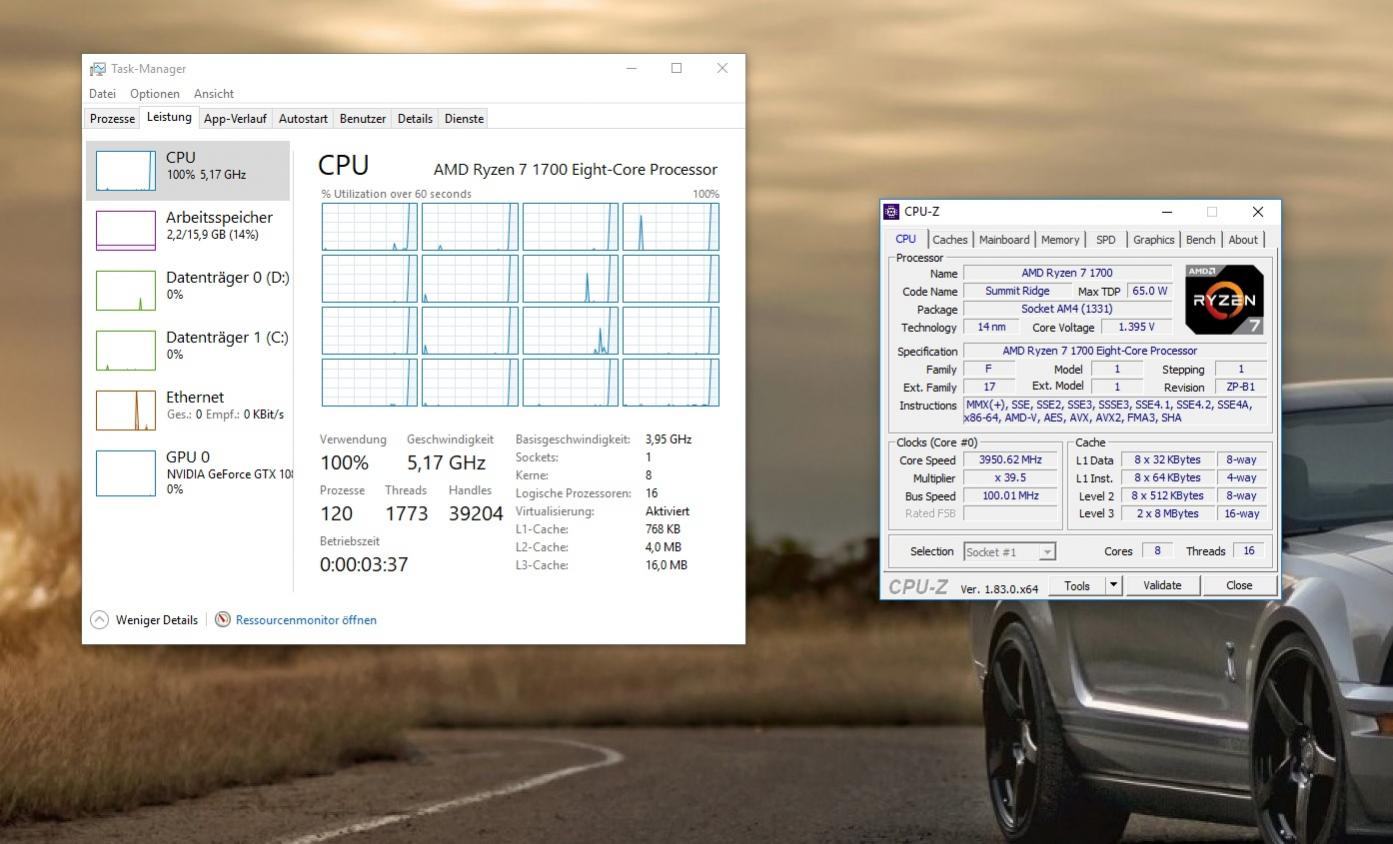This screenshot has height=844, width=1393.
Task: Click the Revision value ZP-B1
Action: 1240,387
